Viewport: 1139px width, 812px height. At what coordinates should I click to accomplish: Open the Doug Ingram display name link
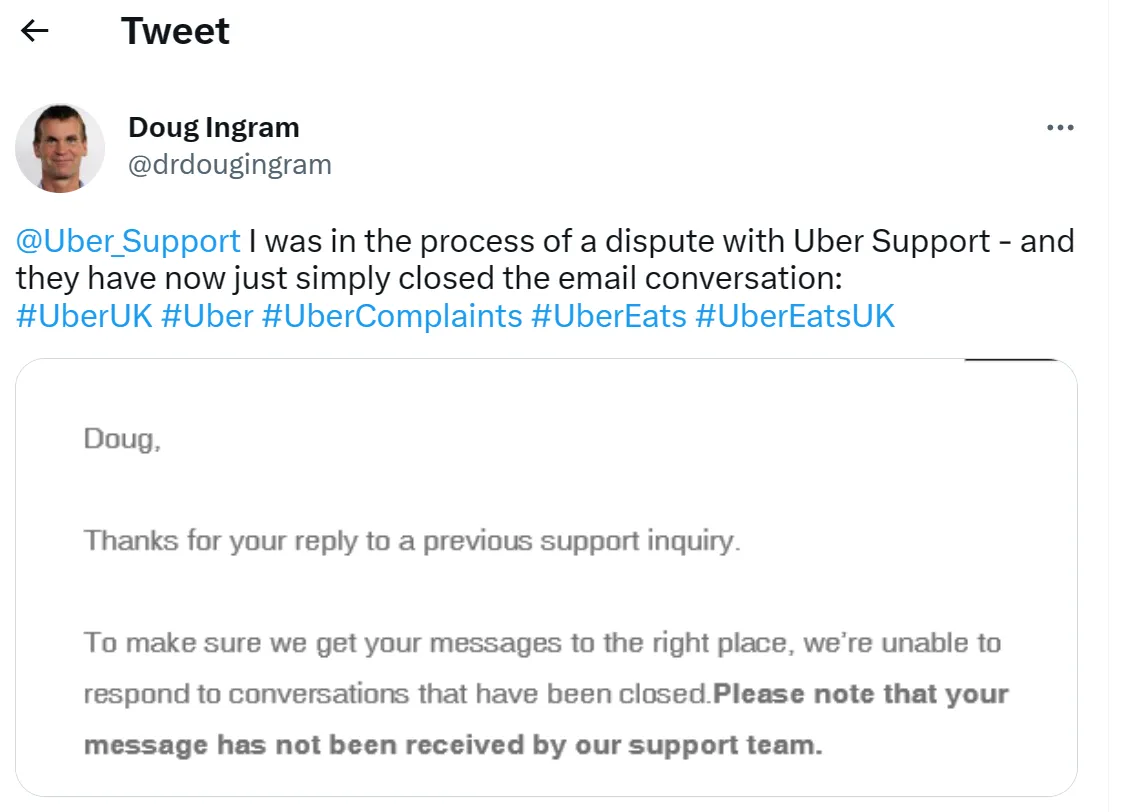tap(214, 128)
